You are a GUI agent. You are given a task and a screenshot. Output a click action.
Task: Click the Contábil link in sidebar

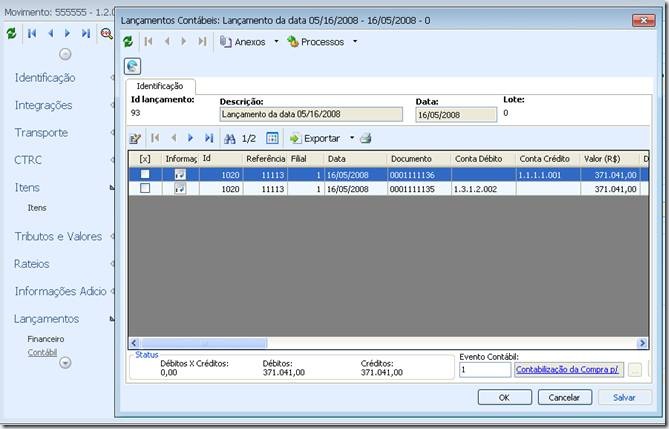click(42, 353)
